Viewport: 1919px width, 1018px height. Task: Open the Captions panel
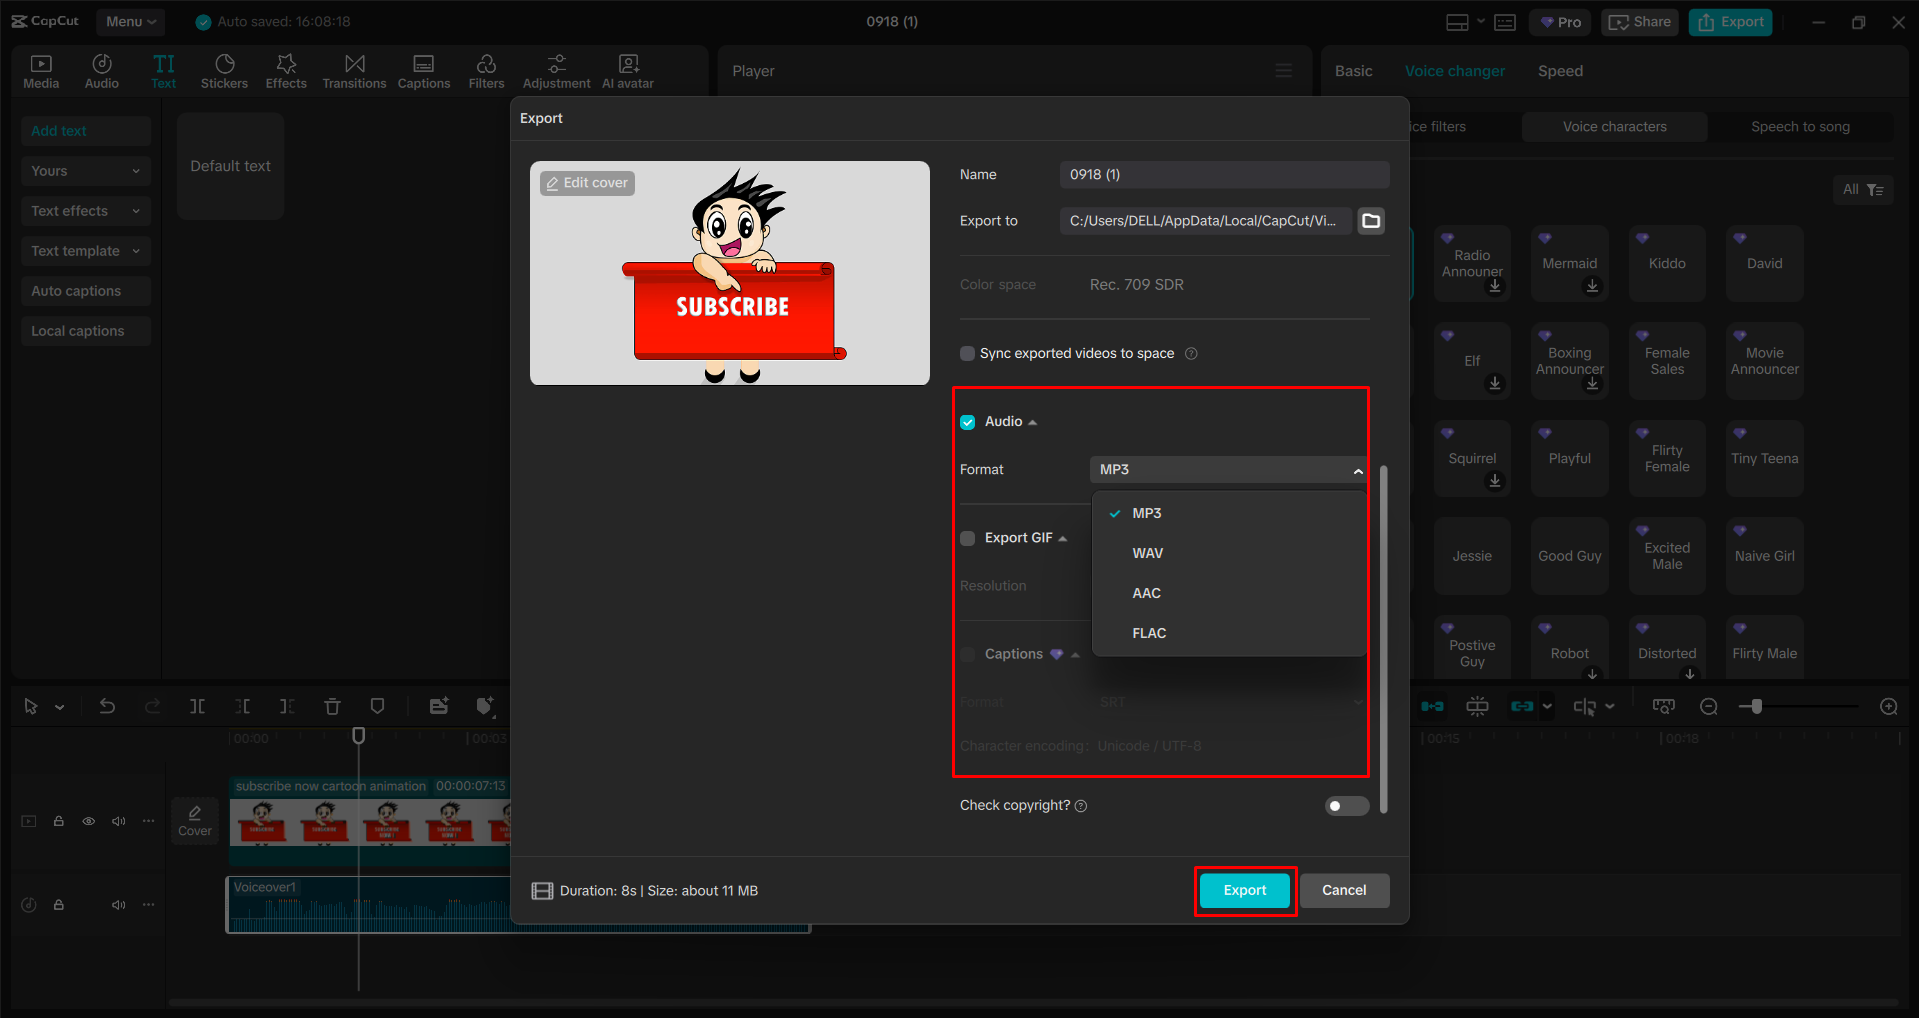(424, 71)
